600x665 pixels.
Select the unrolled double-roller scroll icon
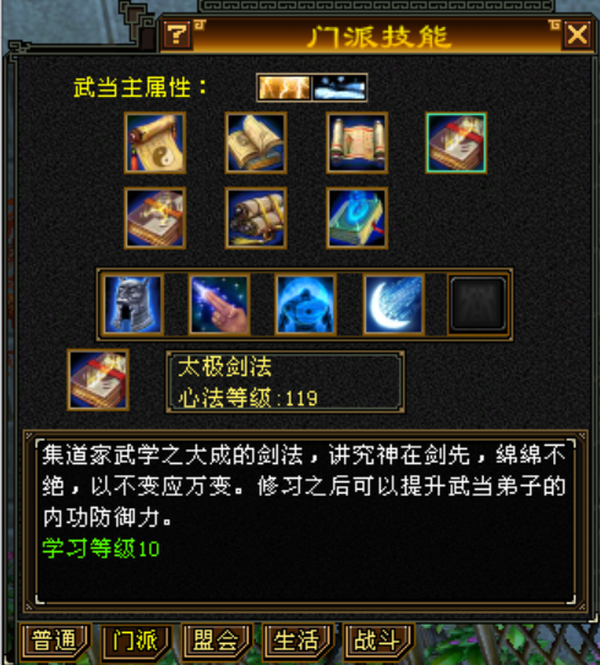coord(357,143)
